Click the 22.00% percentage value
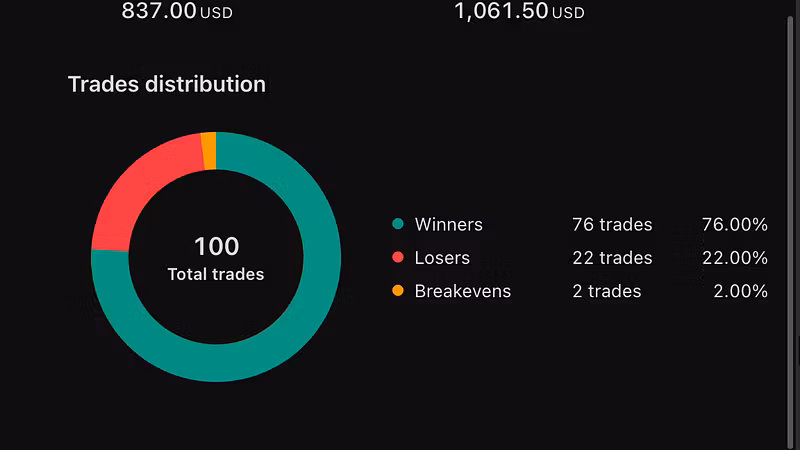 point(735,258)
